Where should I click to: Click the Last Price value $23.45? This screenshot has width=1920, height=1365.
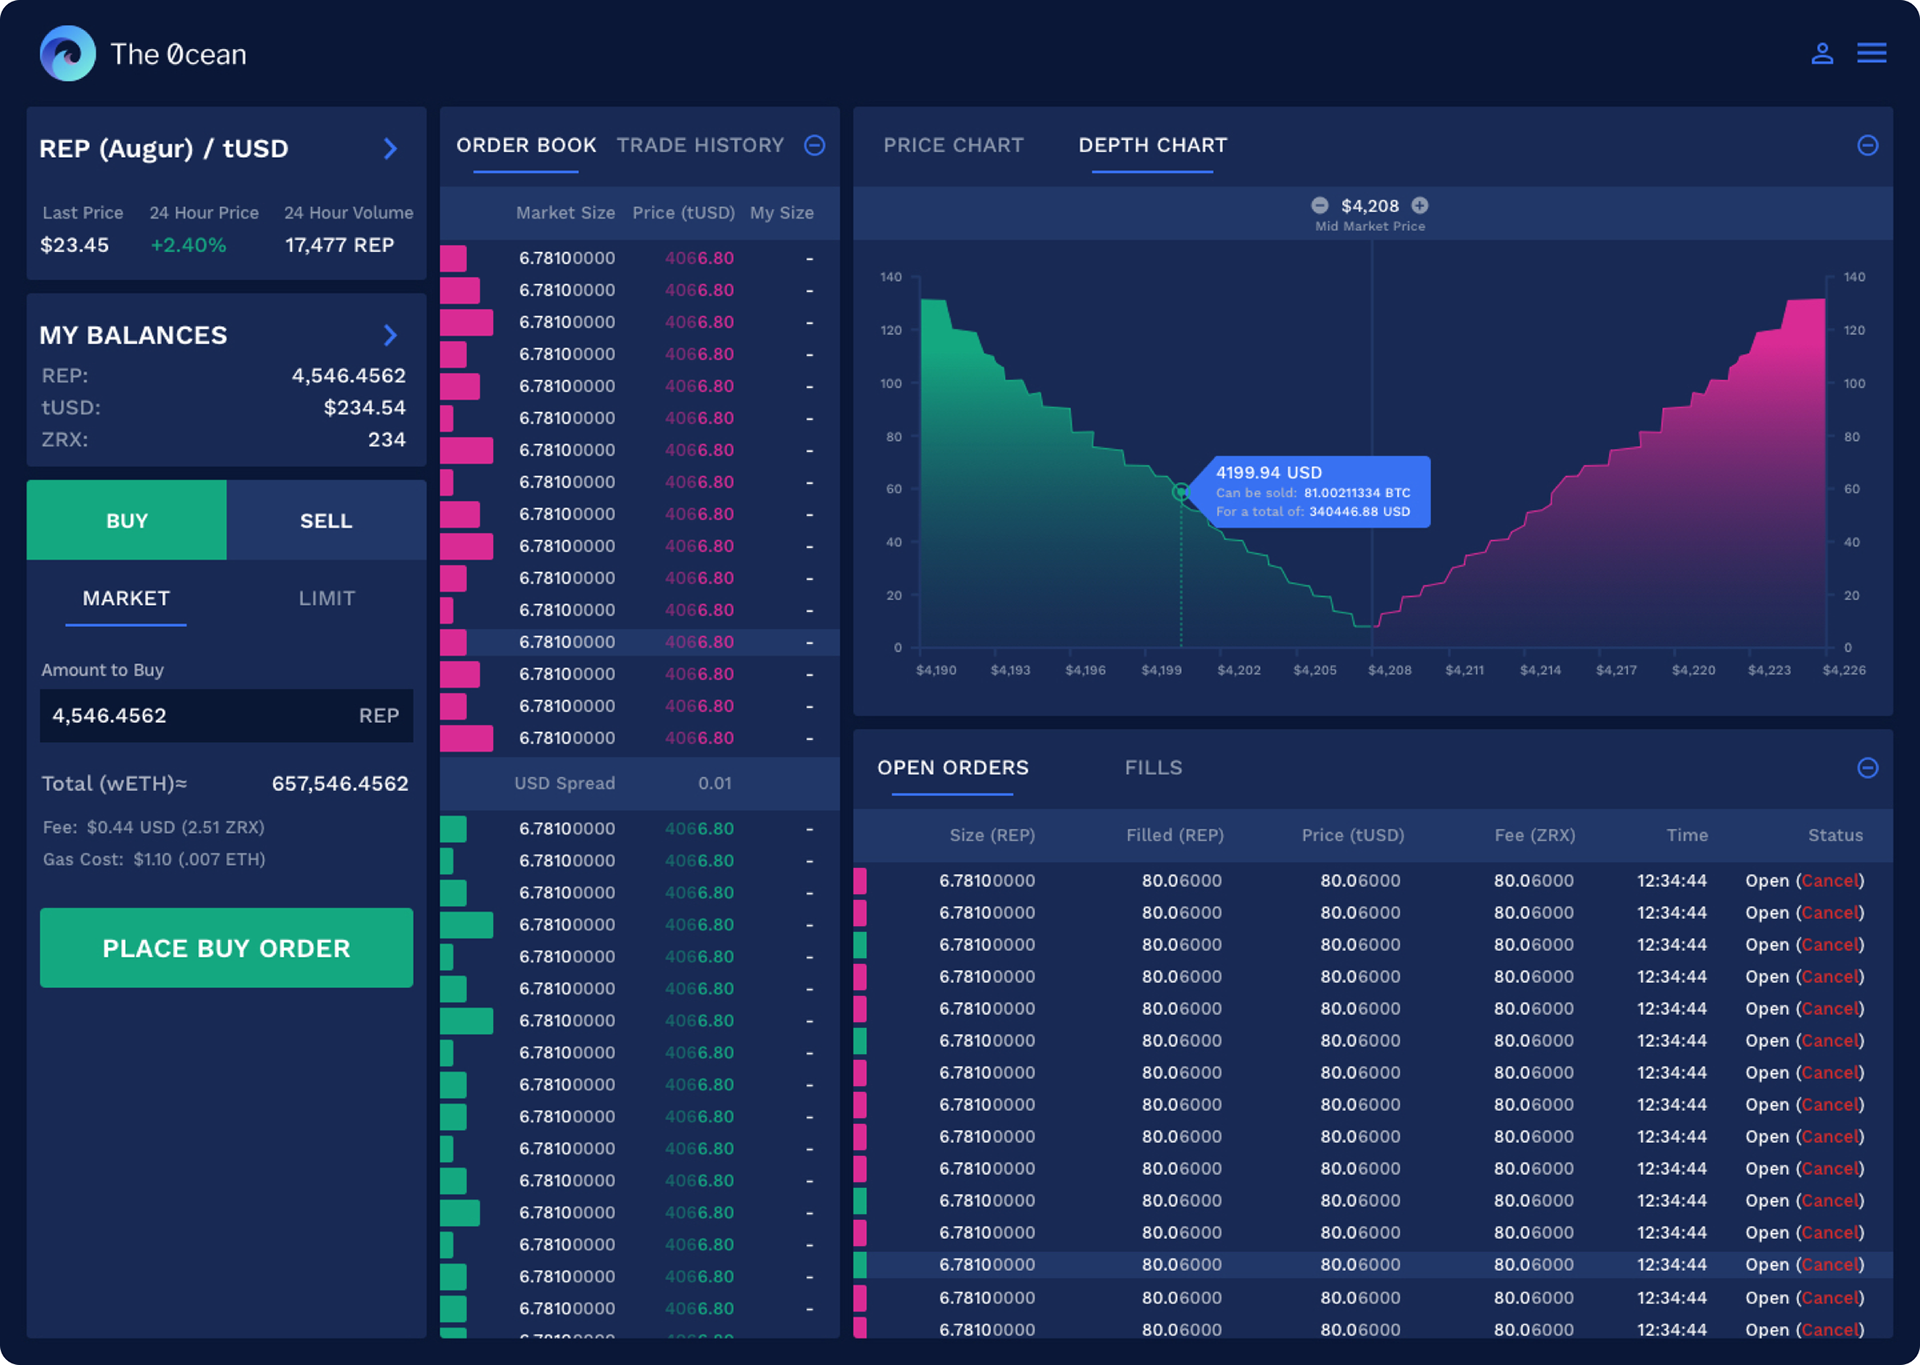pyautogui.click(x=74, y=245)
